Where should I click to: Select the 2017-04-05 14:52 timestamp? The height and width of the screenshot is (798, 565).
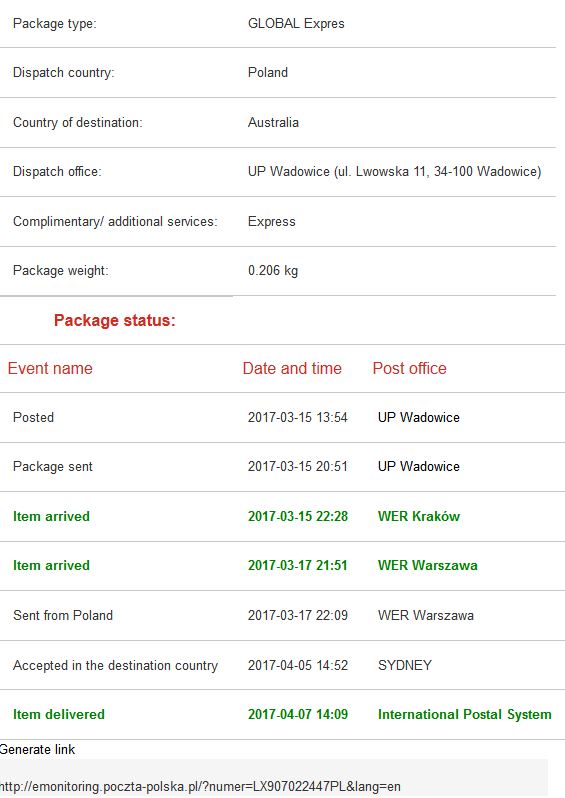click(298, 665)
